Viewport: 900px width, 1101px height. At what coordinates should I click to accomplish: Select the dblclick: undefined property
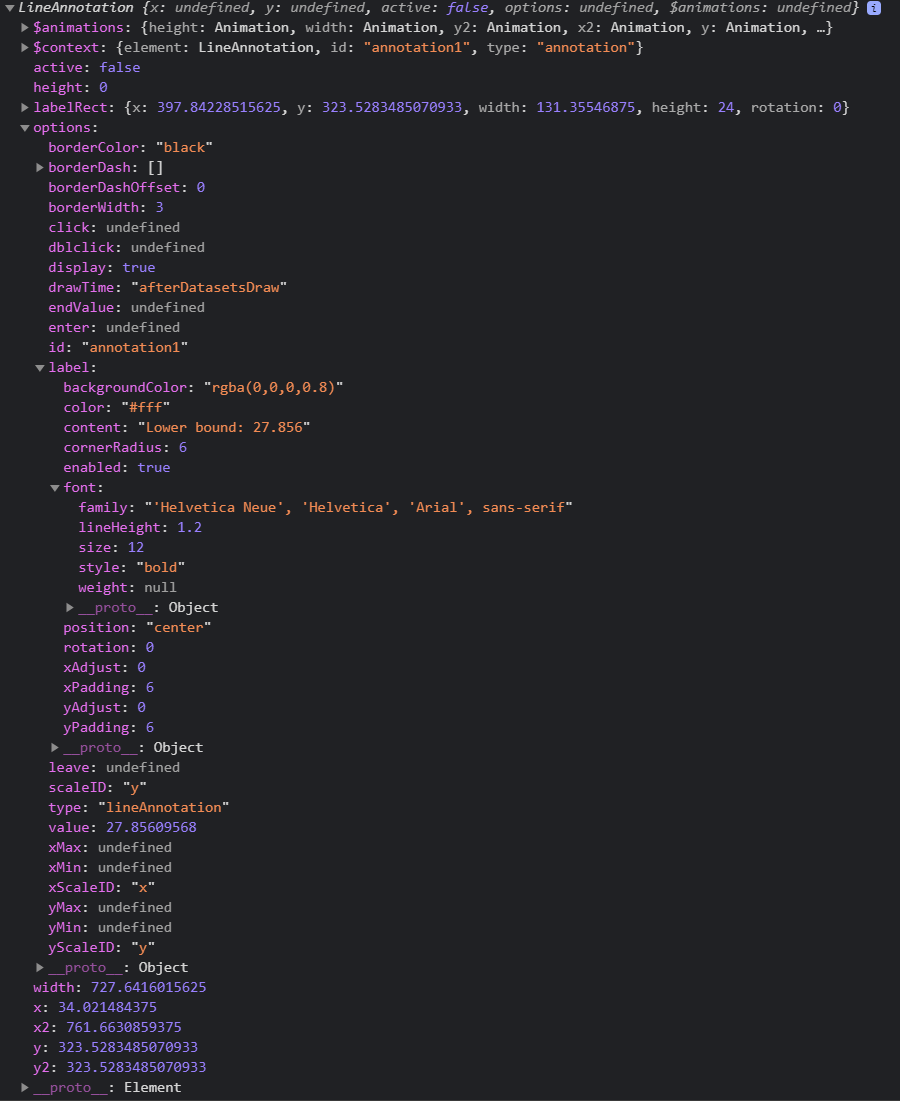[x=126, y=248]
